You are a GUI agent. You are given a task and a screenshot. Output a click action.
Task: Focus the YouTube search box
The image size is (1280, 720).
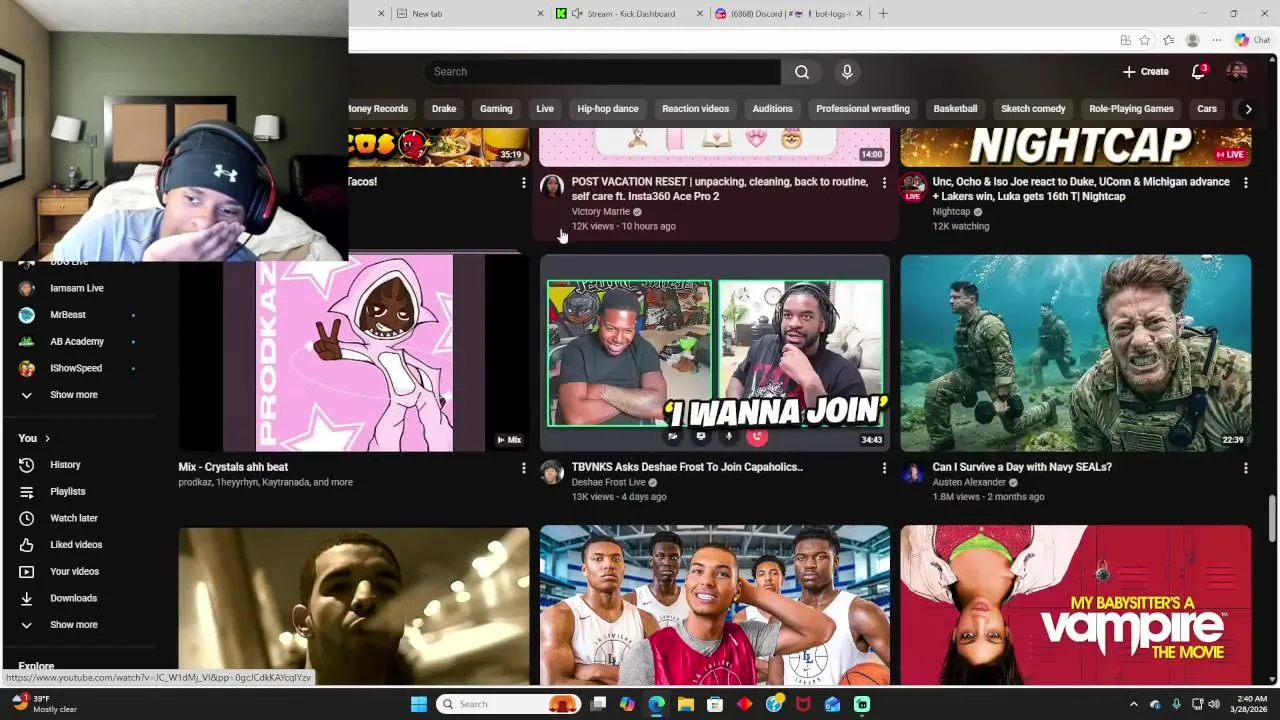coord(603,72)
